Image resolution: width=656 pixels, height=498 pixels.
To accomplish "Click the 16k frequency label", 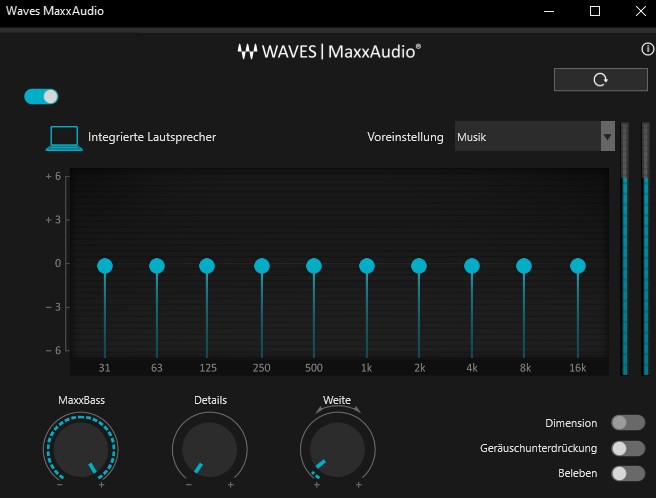I will (x=577, y=368).
